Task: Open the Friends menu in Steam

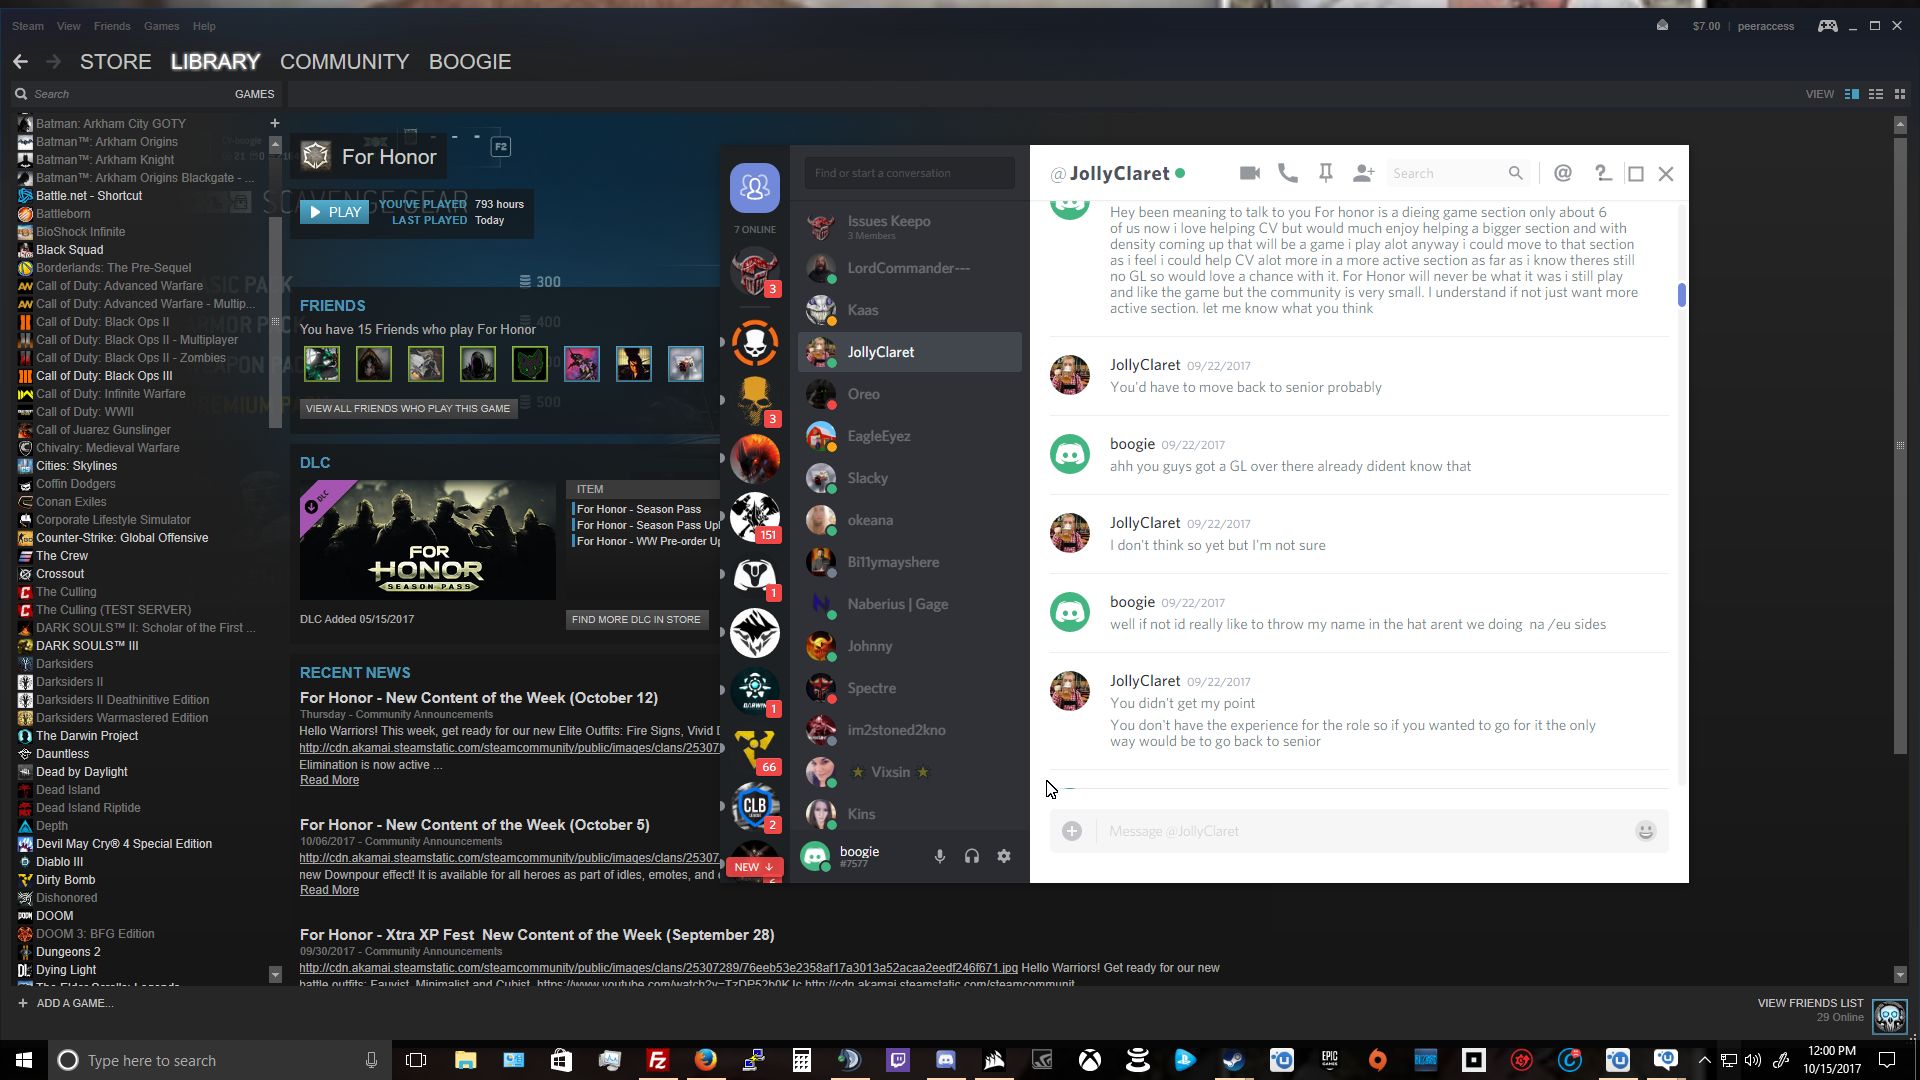Action: (x=111, y=26)
